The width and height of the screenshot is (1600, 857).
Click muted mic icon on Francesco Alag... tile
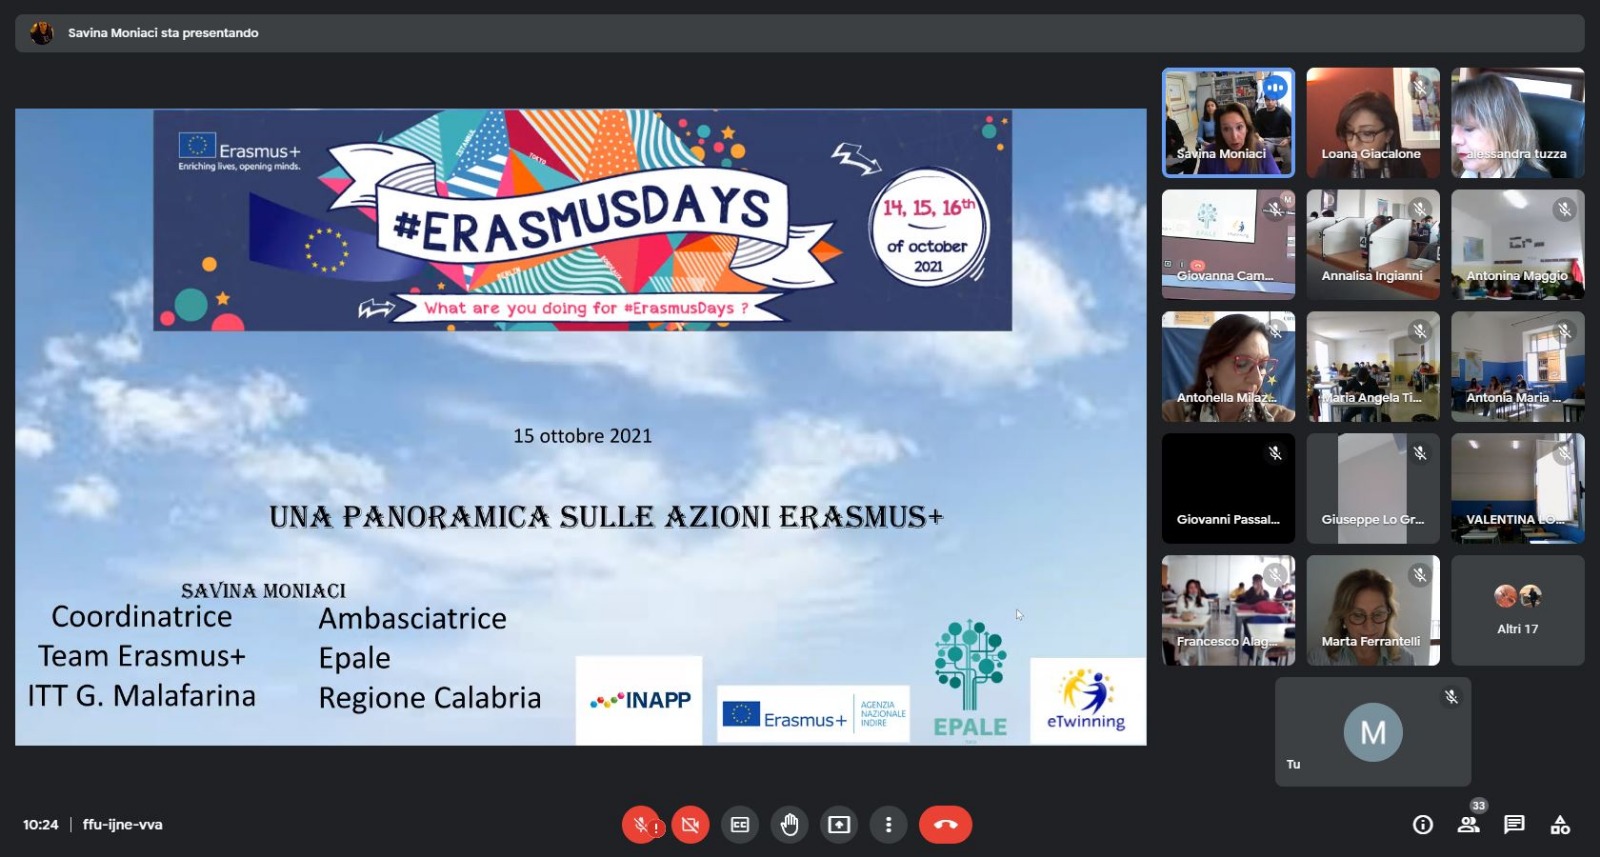coord(1275,575)
